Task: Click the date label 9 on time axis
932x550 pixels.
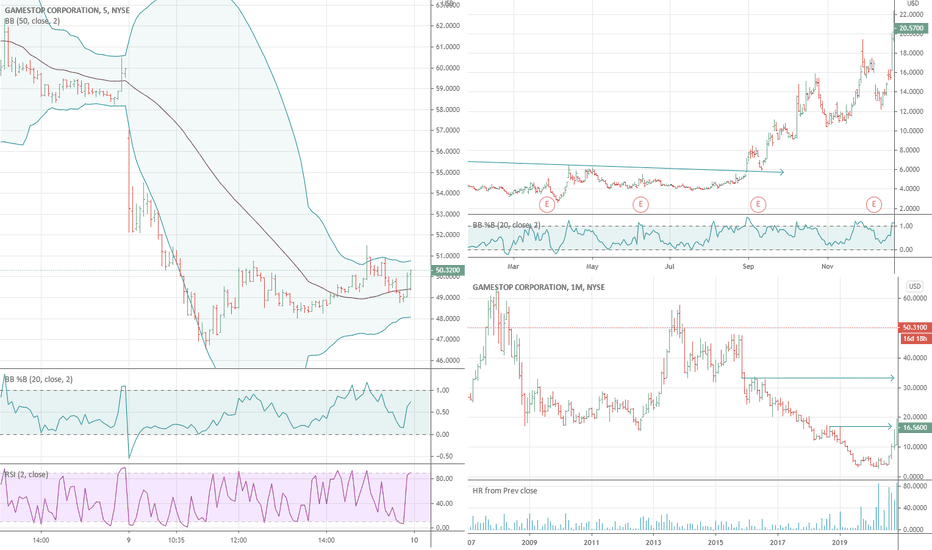Action: (128, 540)
